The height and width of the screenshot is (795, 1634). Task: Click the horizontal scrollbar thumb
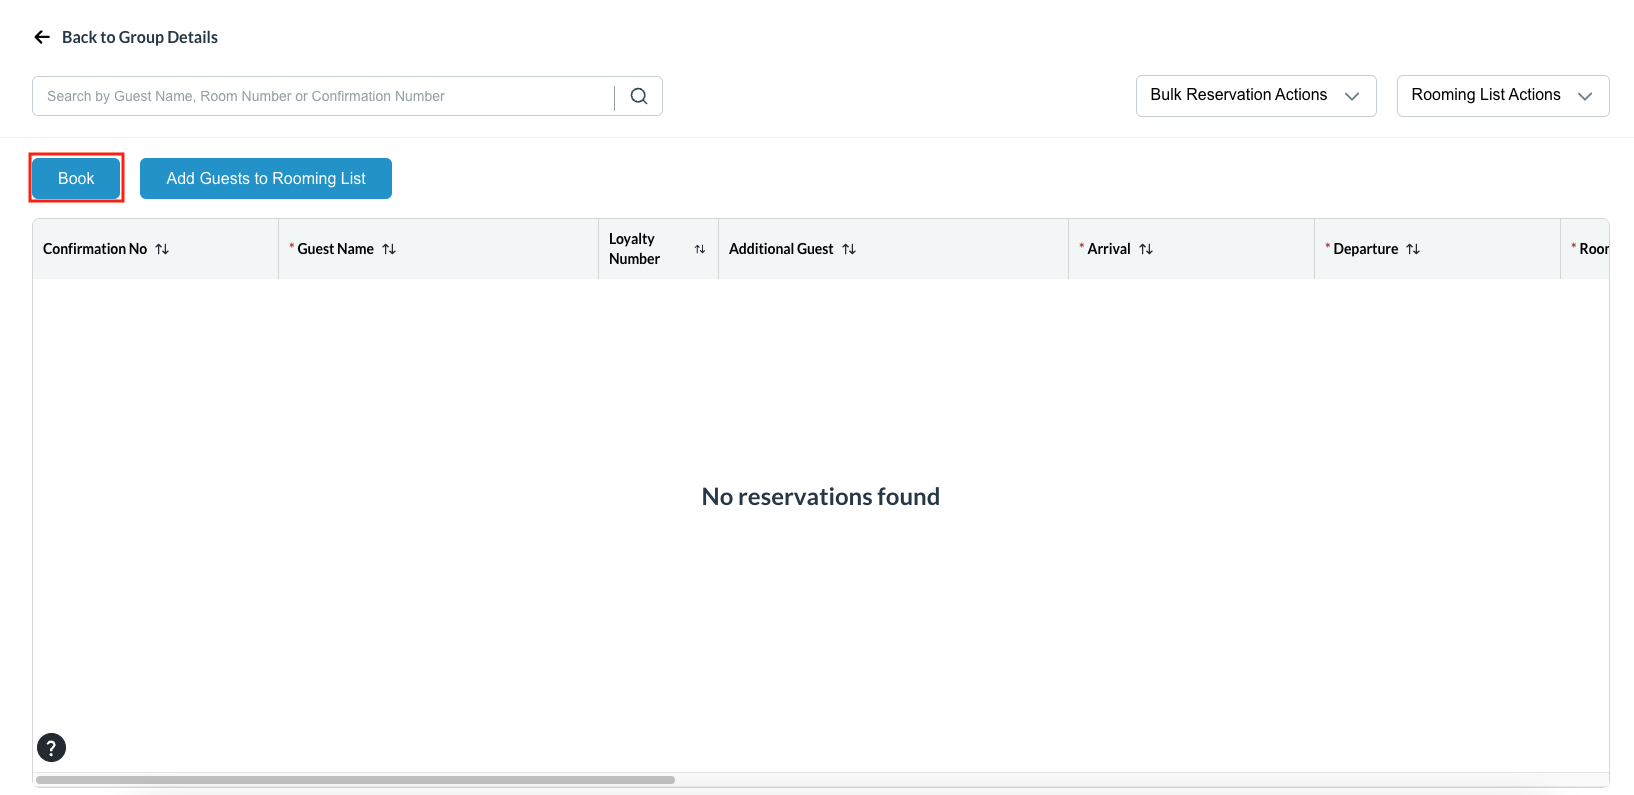click(355, 780)
